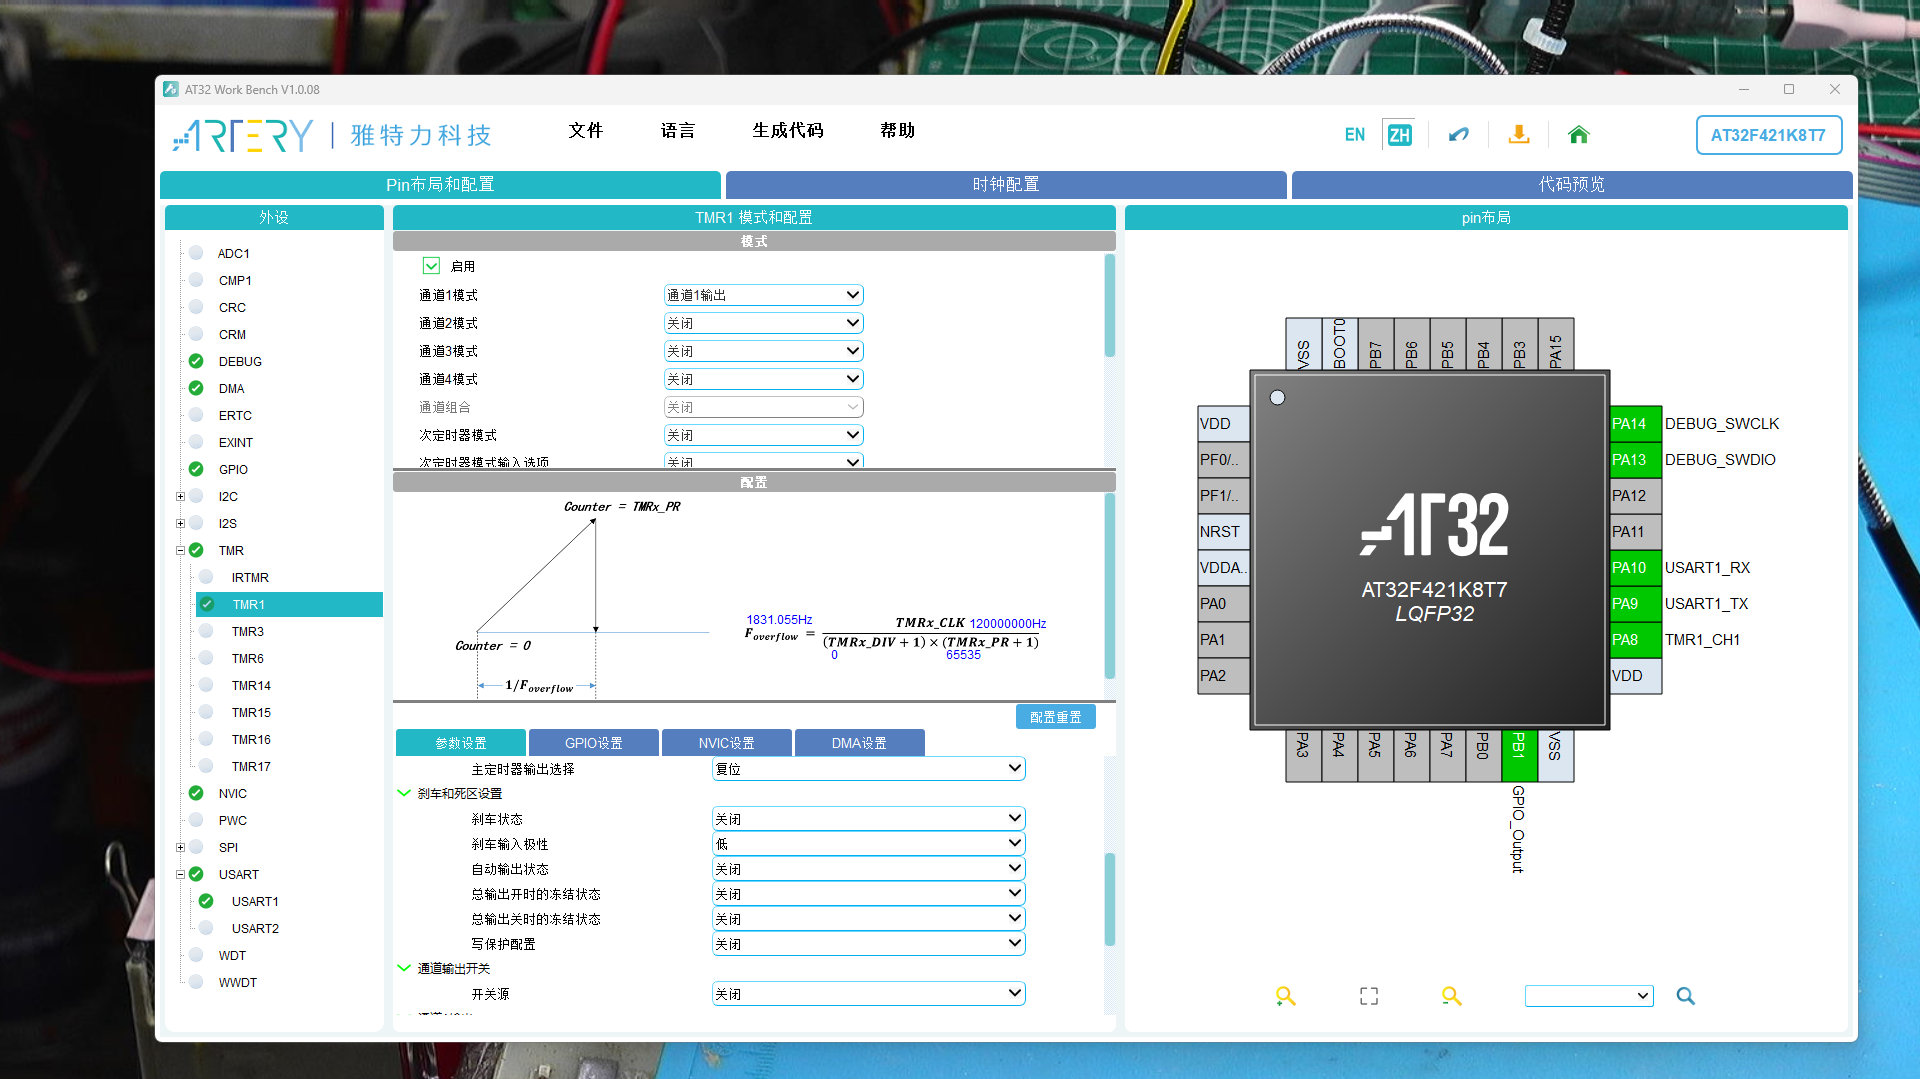Open the 通道2模式 dropdown

pos(763,323)
